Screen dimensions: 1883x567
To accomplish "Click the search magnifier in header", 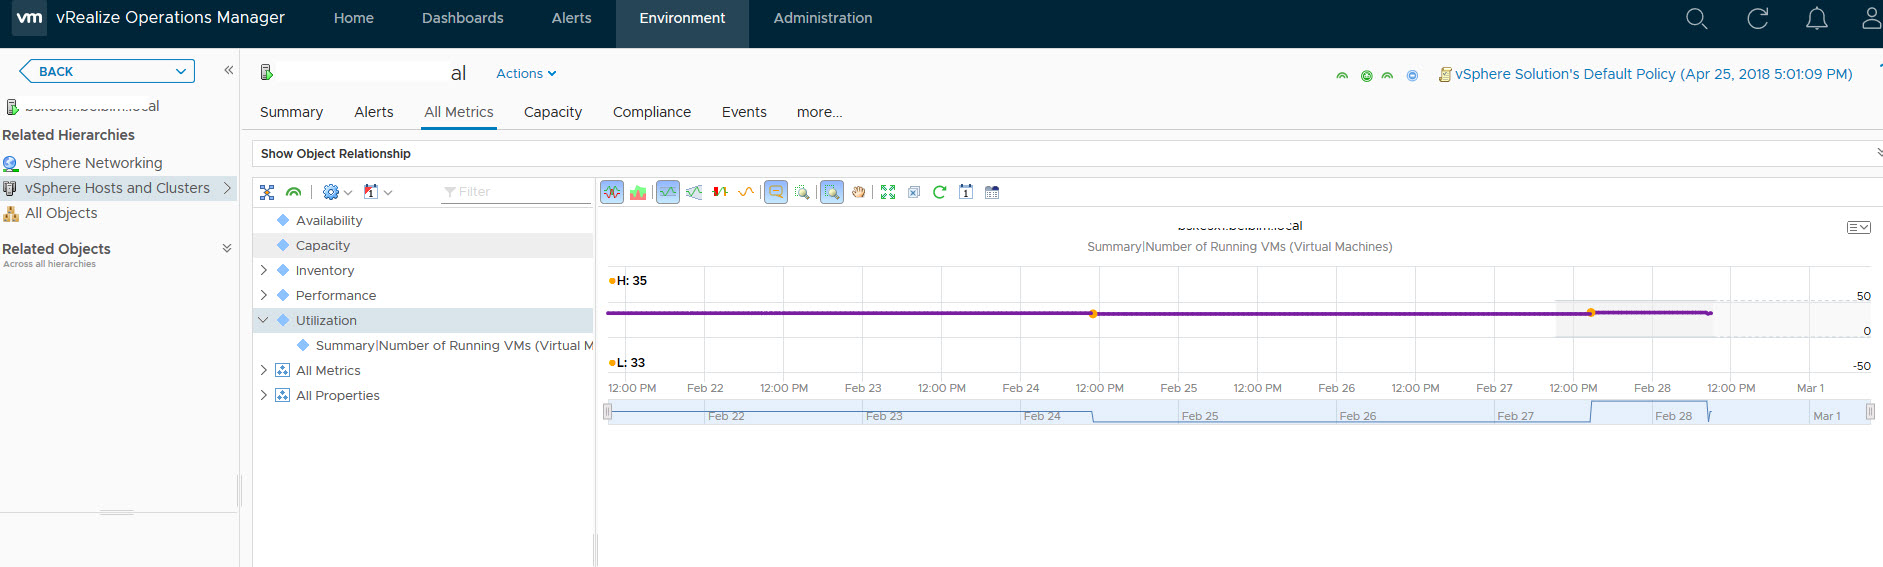I will click(1696, 19).
